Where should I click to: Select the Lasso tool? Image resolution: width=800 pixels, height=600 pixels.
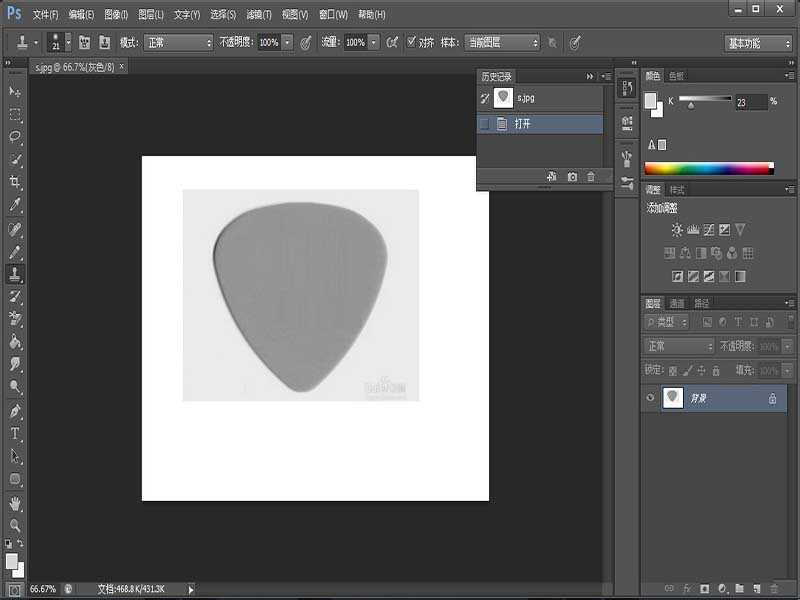[x=15, y=136]
